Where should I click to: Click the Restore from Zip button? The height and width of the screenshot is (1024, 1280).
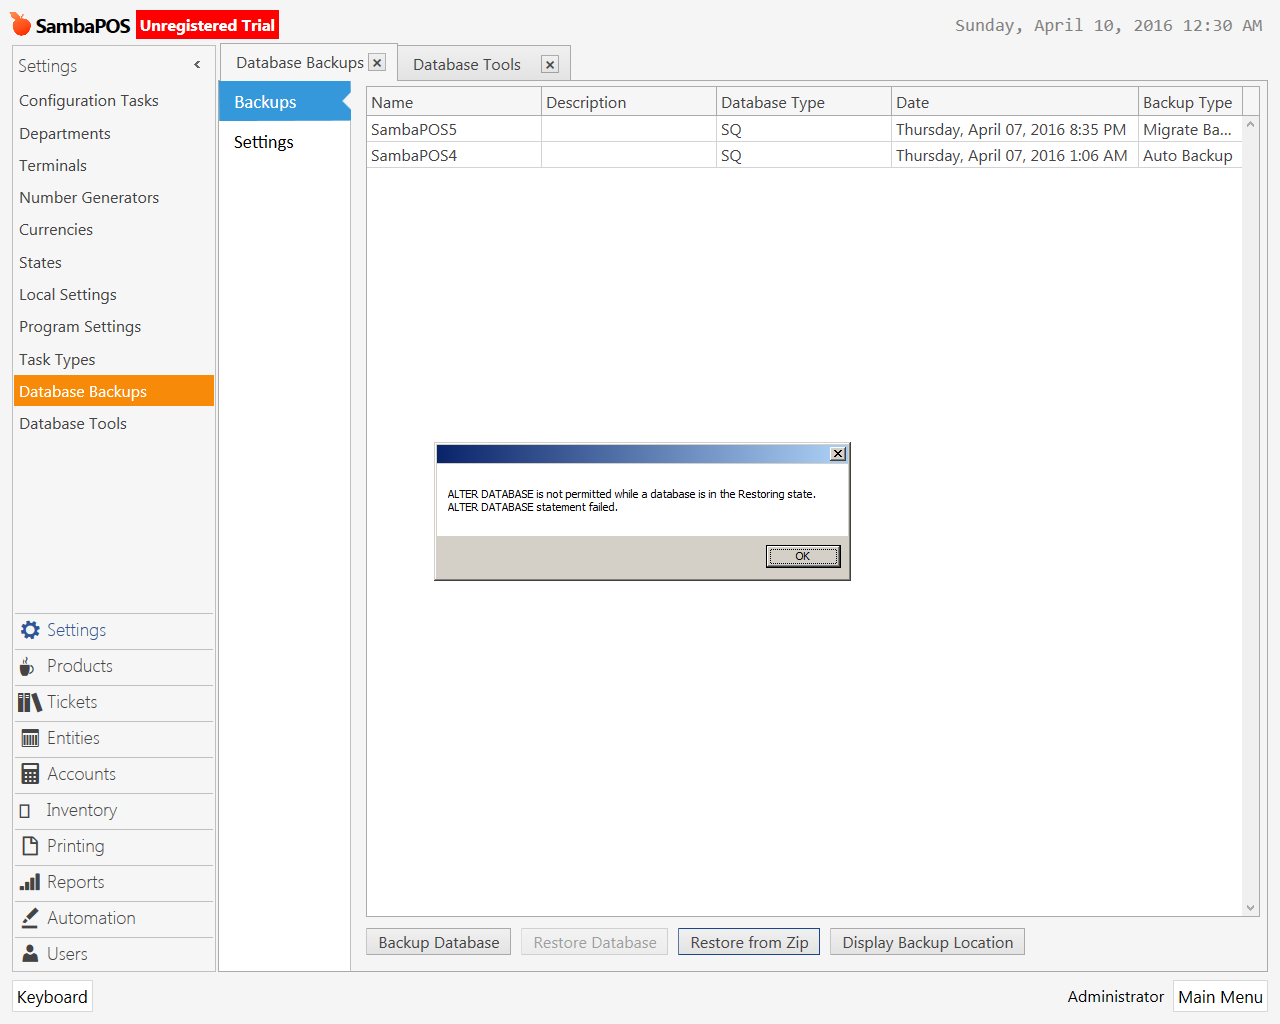click(748, 941)
